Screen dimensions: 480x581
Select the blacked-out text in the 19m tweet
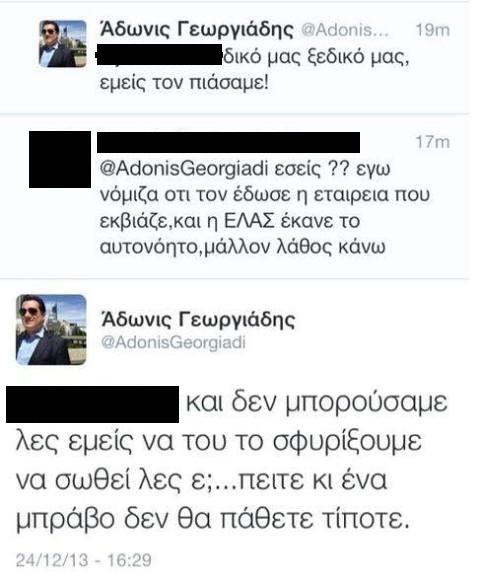(x=159, y=54)
